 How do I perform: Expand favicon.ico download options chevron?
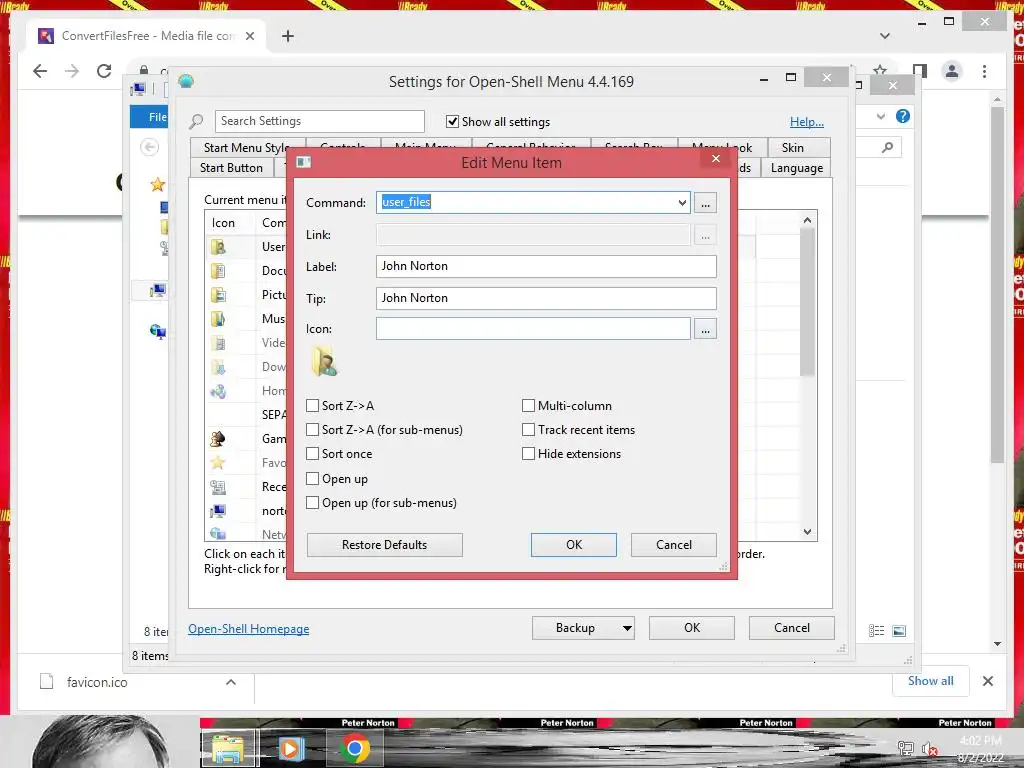coord(231,682)
